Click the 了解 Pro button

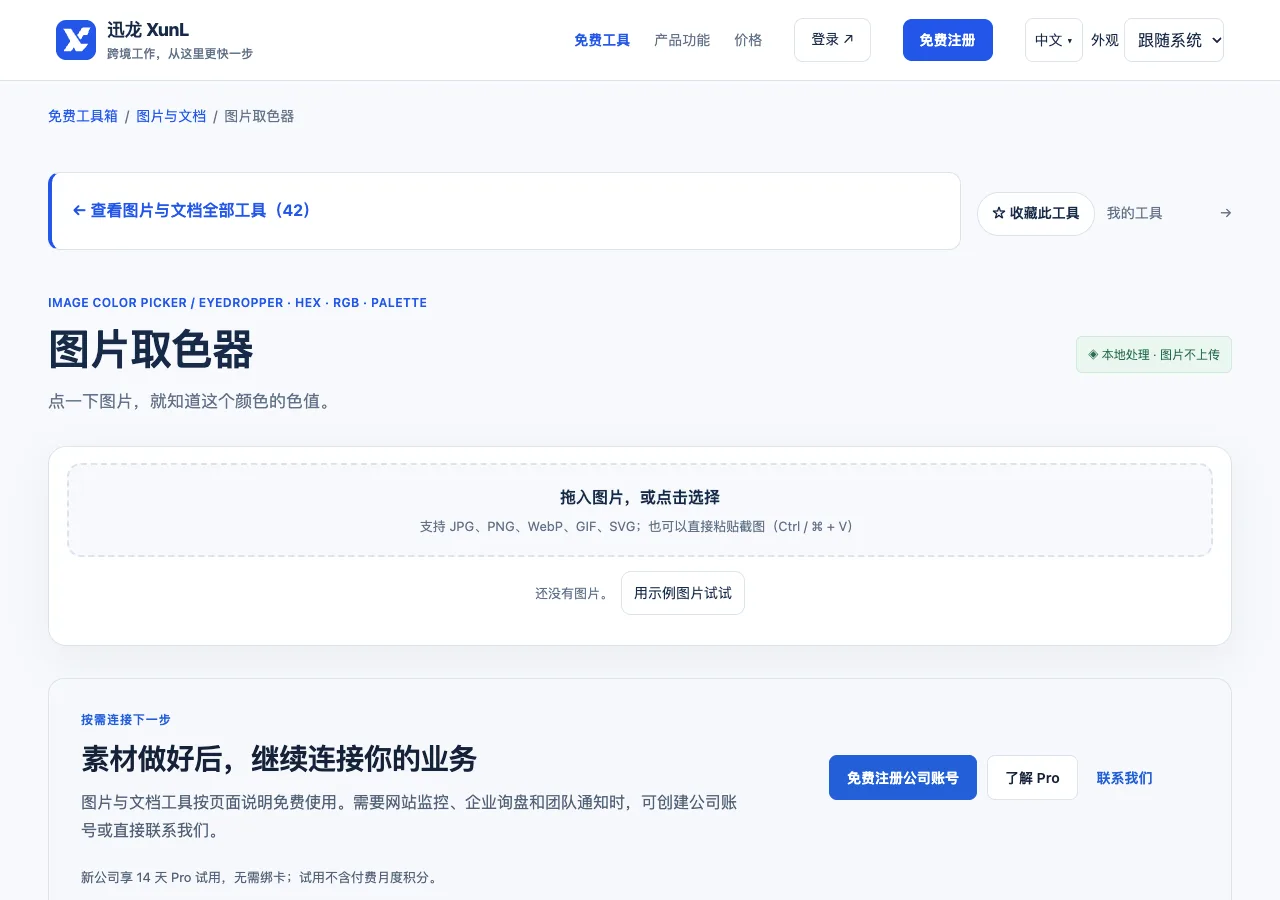1032,778
